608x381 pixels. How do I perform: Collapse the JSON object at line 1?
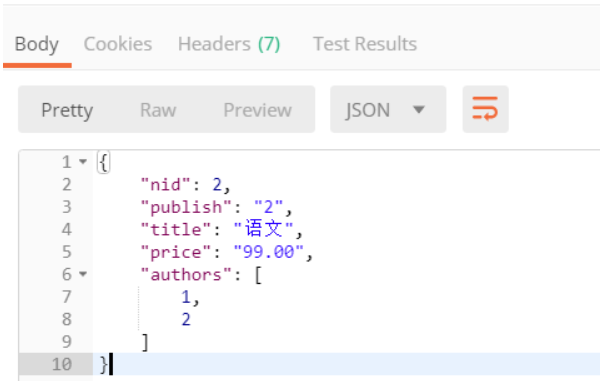[83, 161]
